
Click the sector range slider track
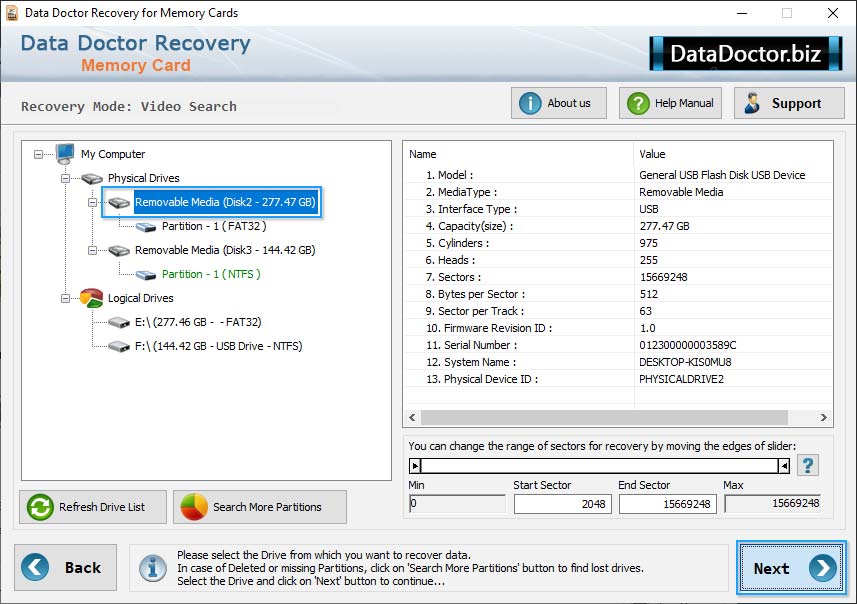(600, 466)
